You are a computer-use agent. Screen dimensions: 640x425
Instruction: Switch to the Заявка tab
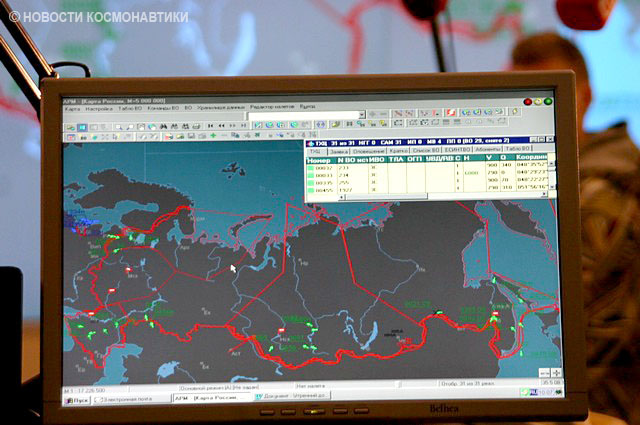[x=335, y=149]
